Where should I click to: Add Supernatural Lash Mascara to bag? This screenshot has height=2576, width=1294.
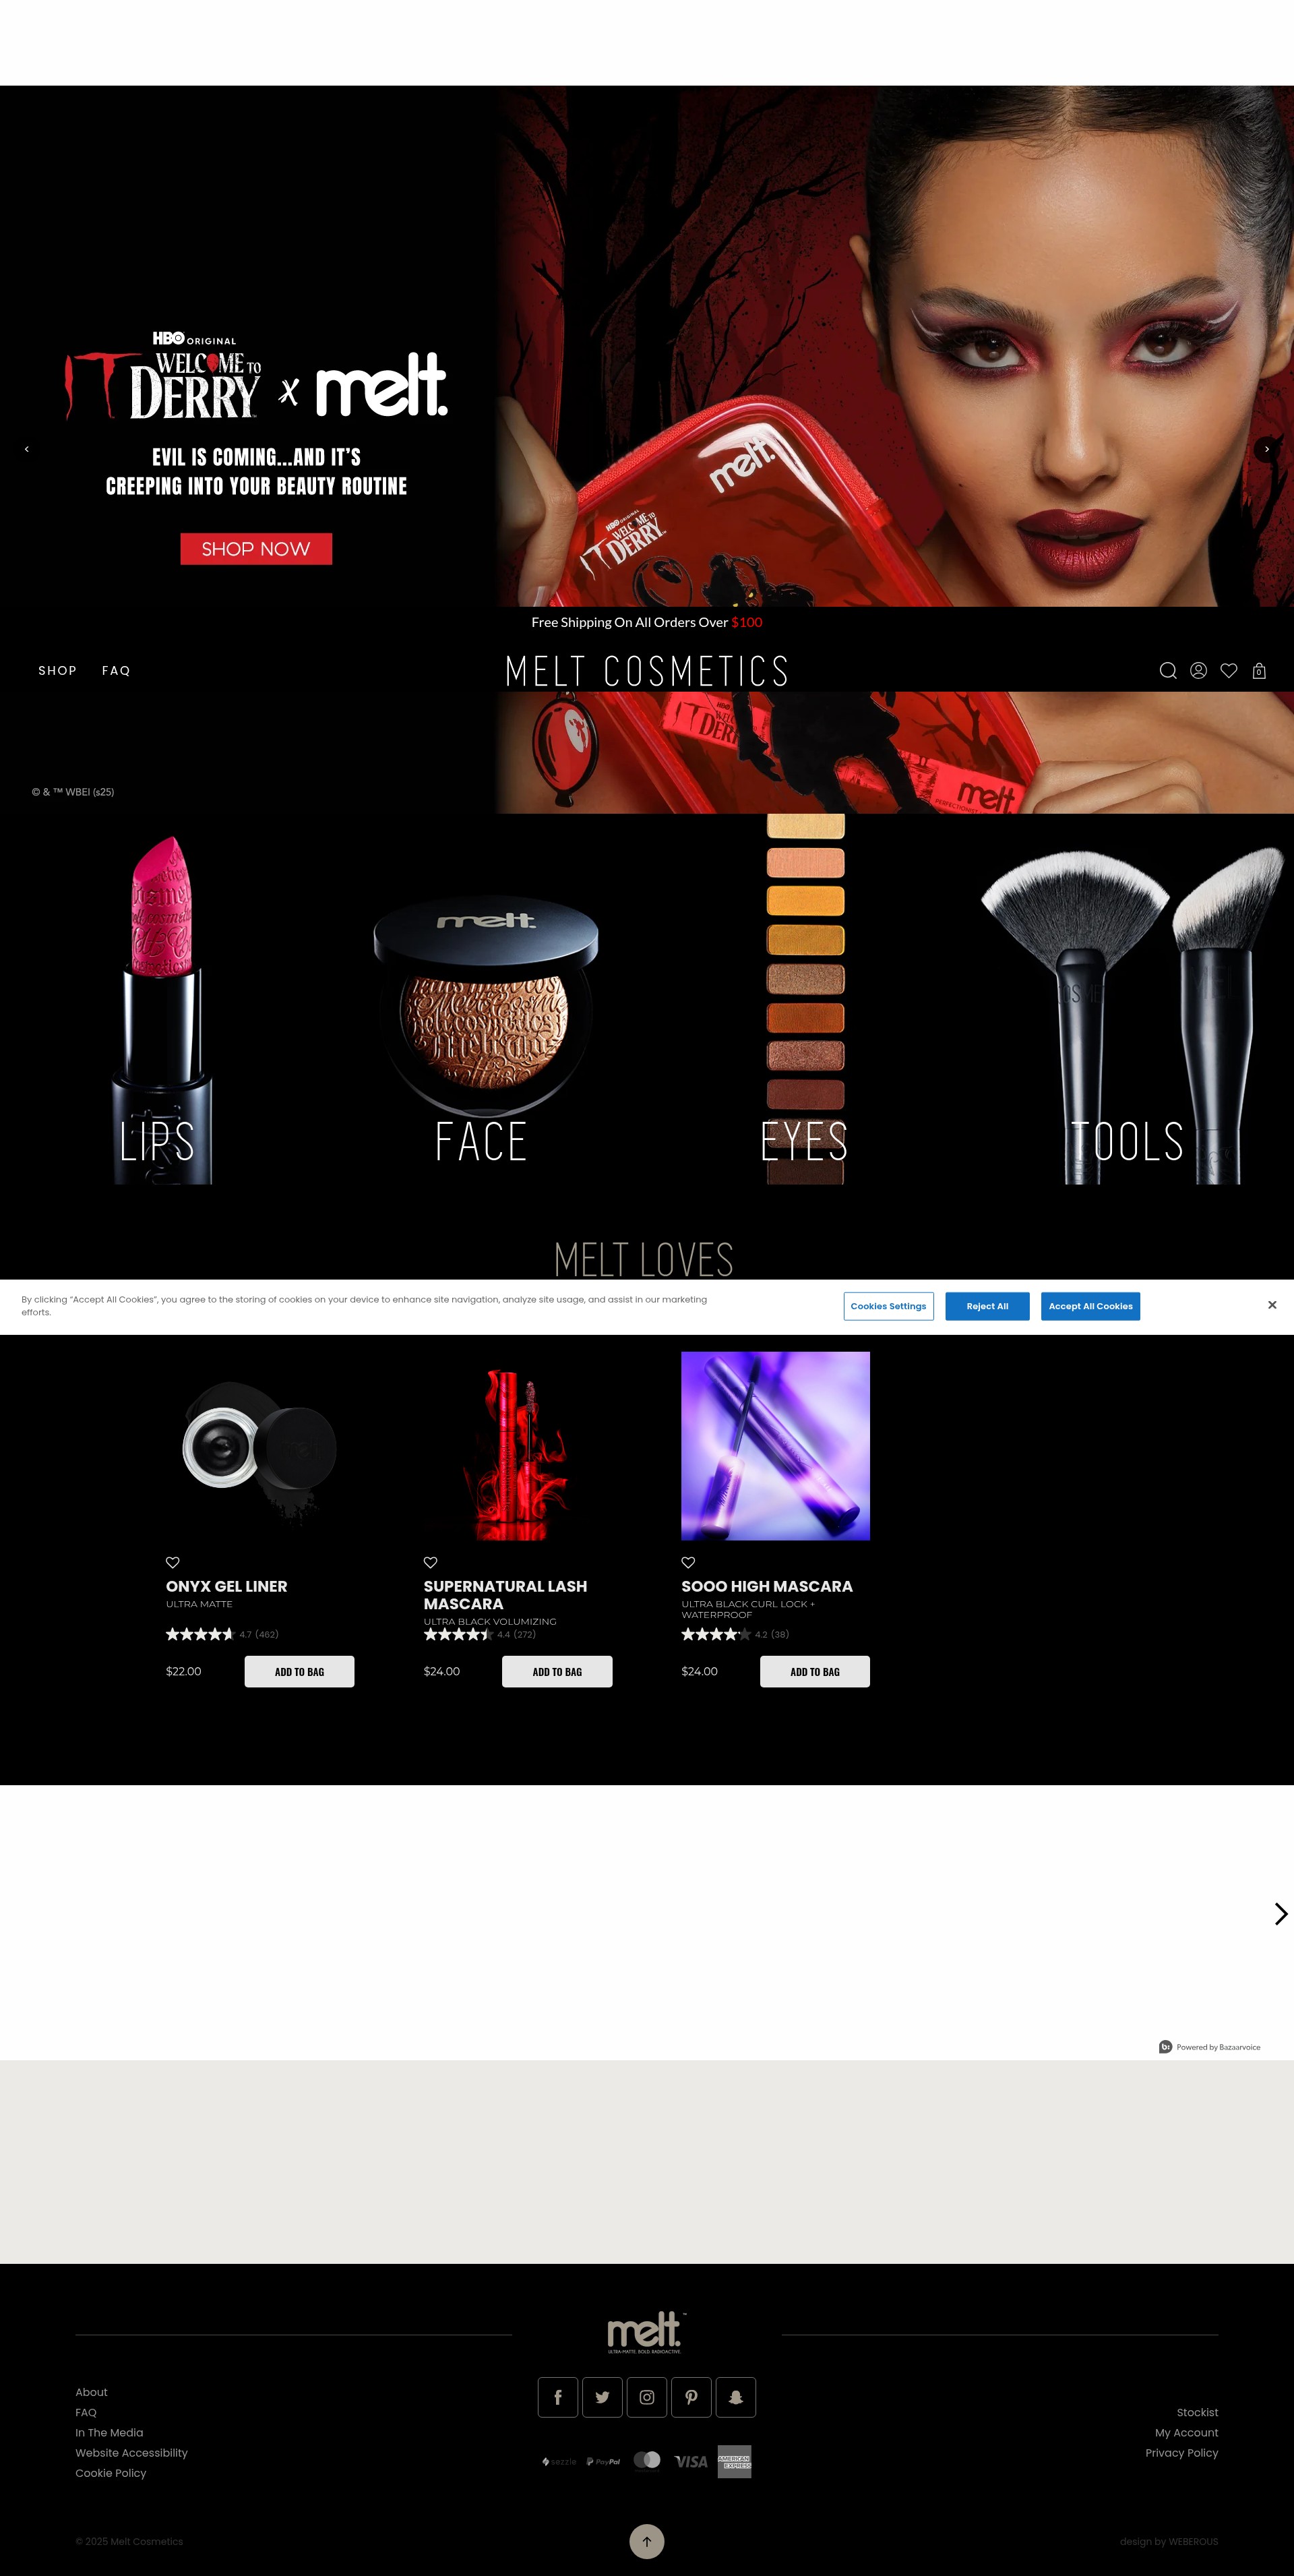click(x=557, y=1672)
